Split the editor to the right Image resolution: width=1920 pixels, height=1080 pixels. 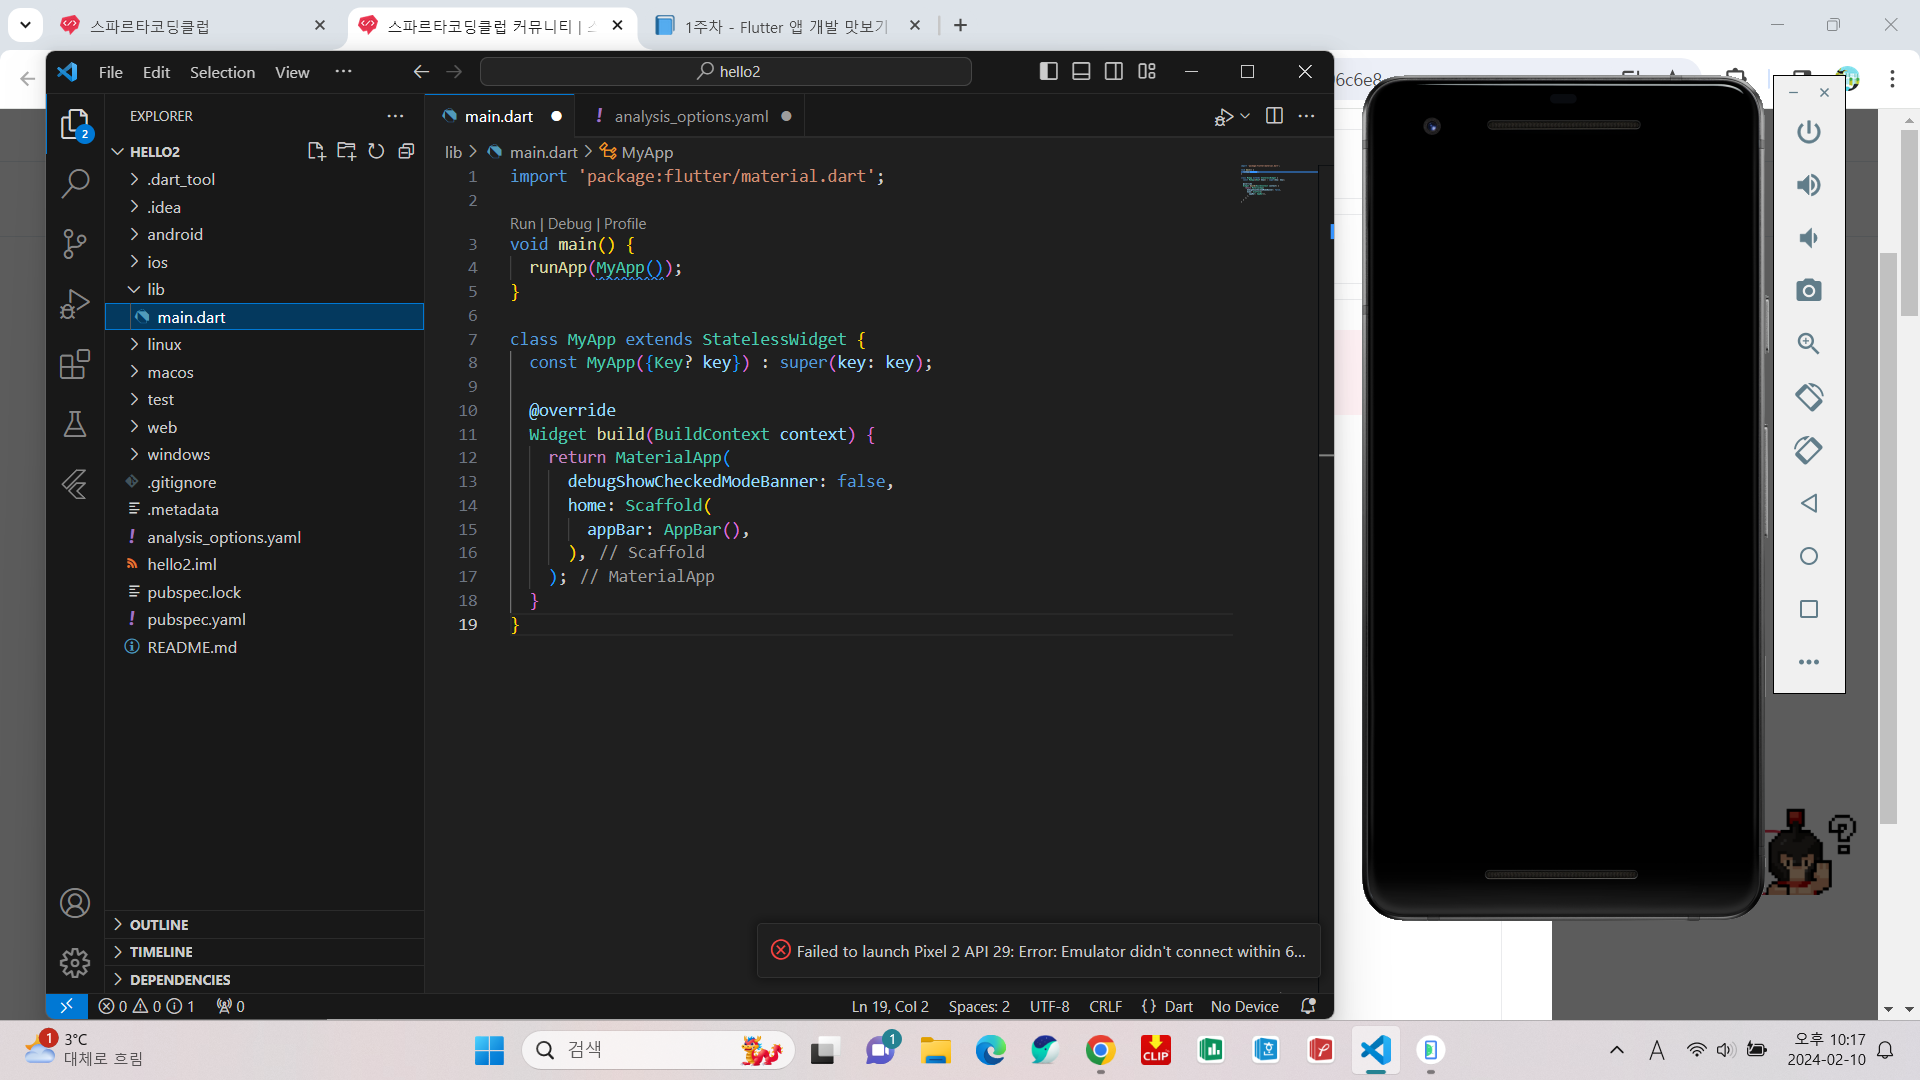[1274, 116]
